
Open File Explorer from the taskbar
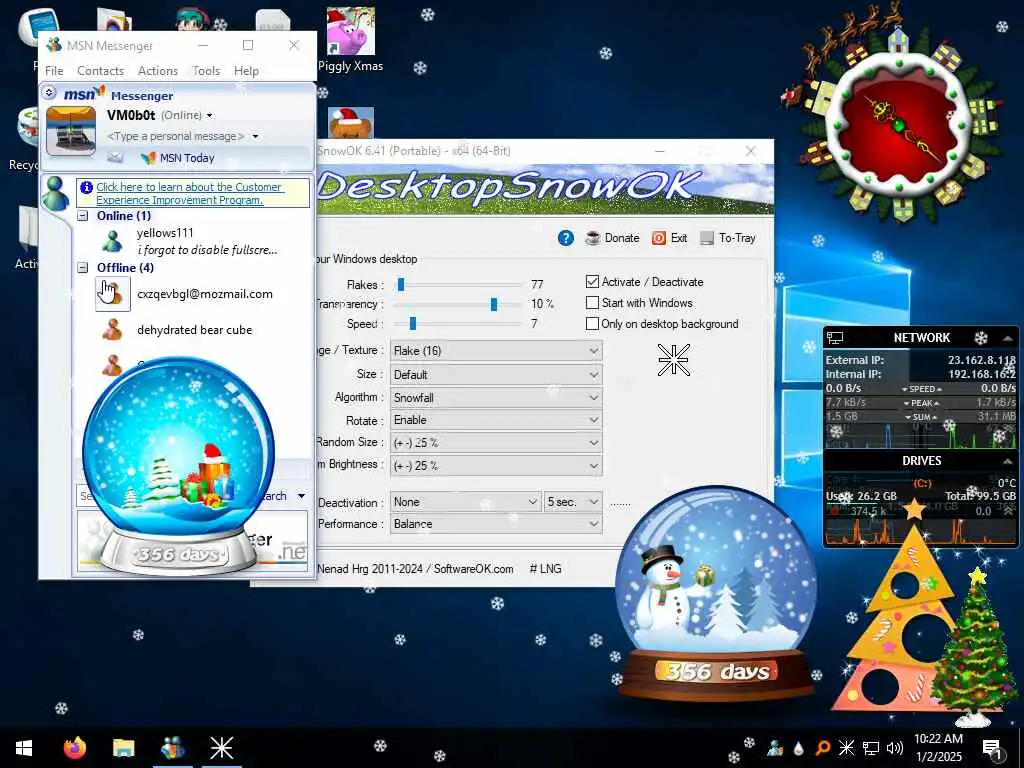tap(123, 748)
